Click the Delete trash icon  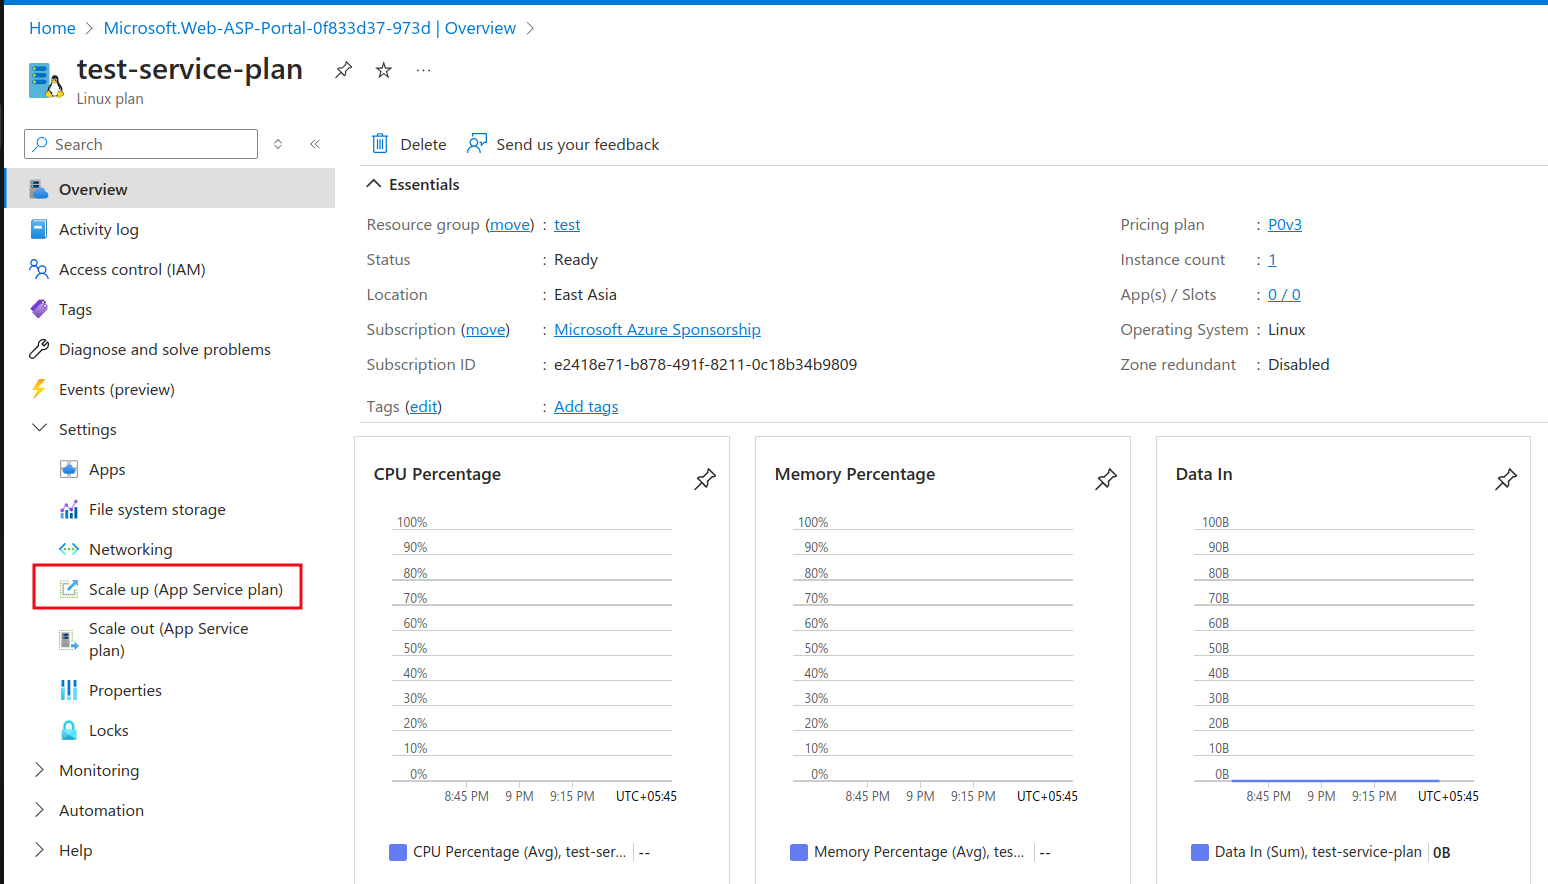click(x=380, y=144)
